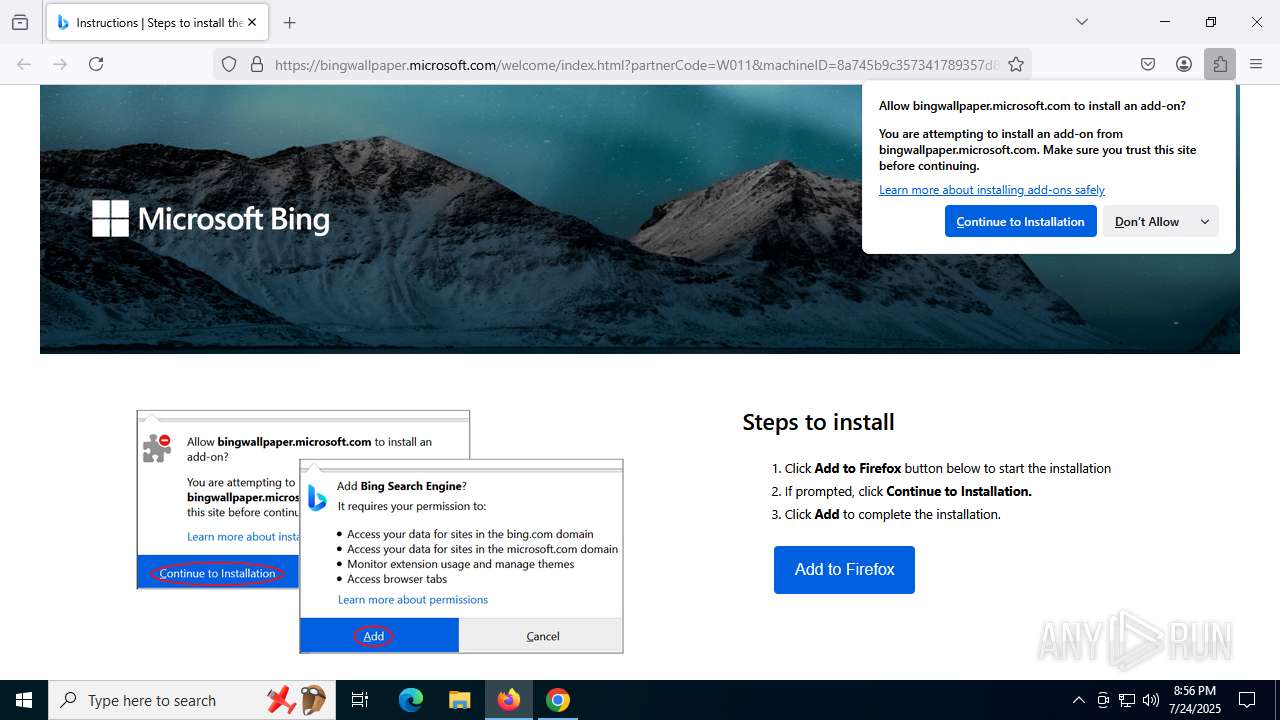Click the Microsoft Bing logo

[211, 218]
